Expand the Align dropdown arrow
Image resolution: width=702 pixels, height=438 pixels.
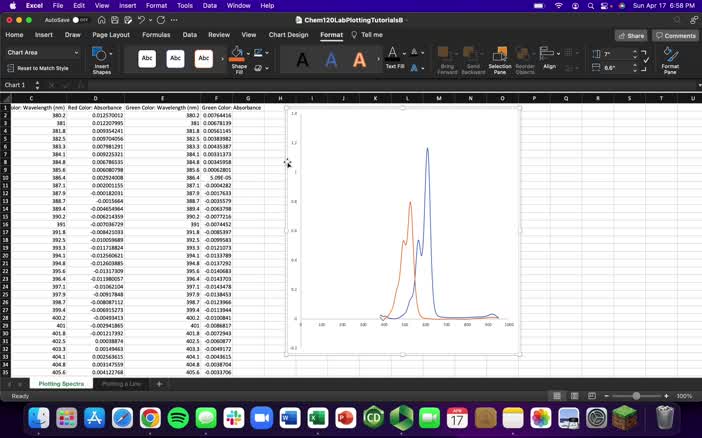(x=558, y=54)
